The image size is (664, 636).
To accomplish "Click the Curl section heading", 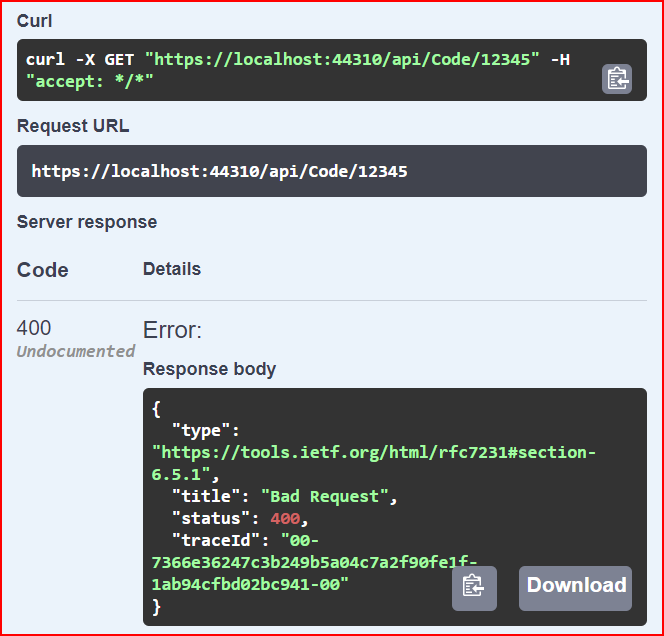I will click(34, 21).
